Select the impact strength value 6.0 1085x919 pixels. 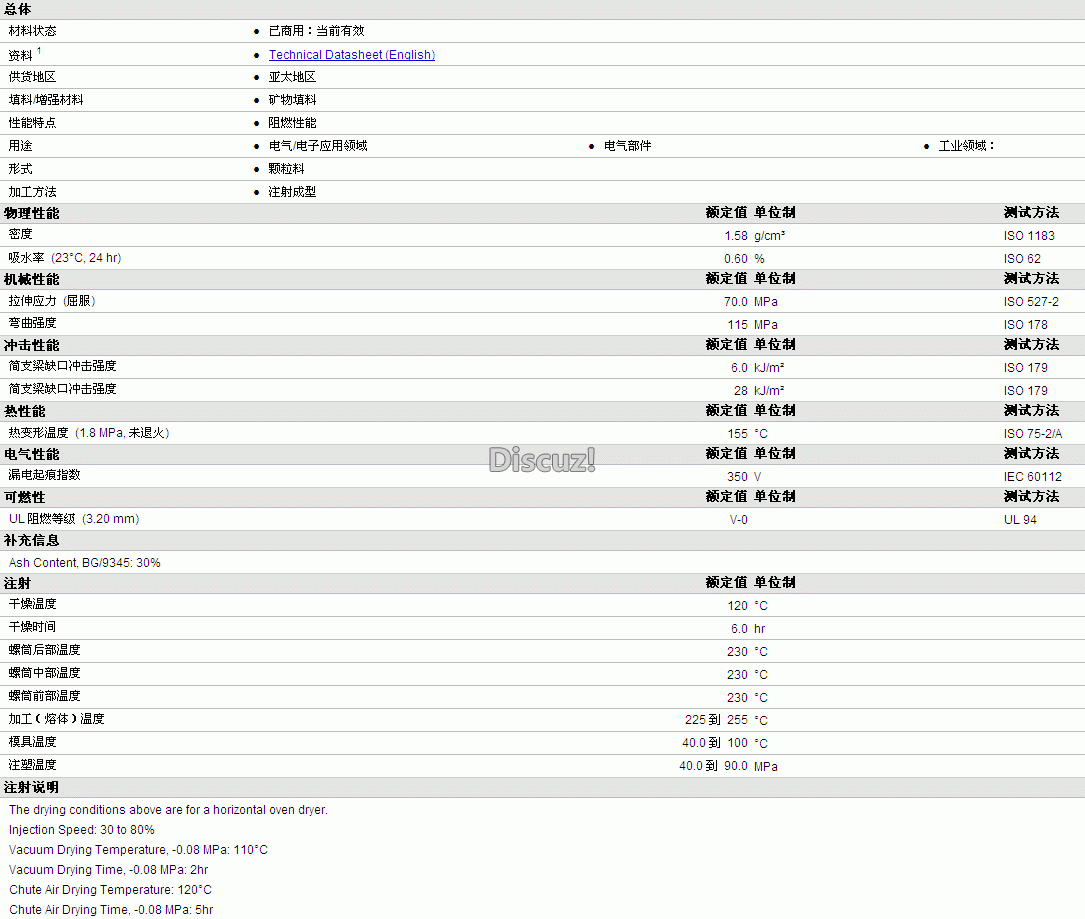[739, 367]
